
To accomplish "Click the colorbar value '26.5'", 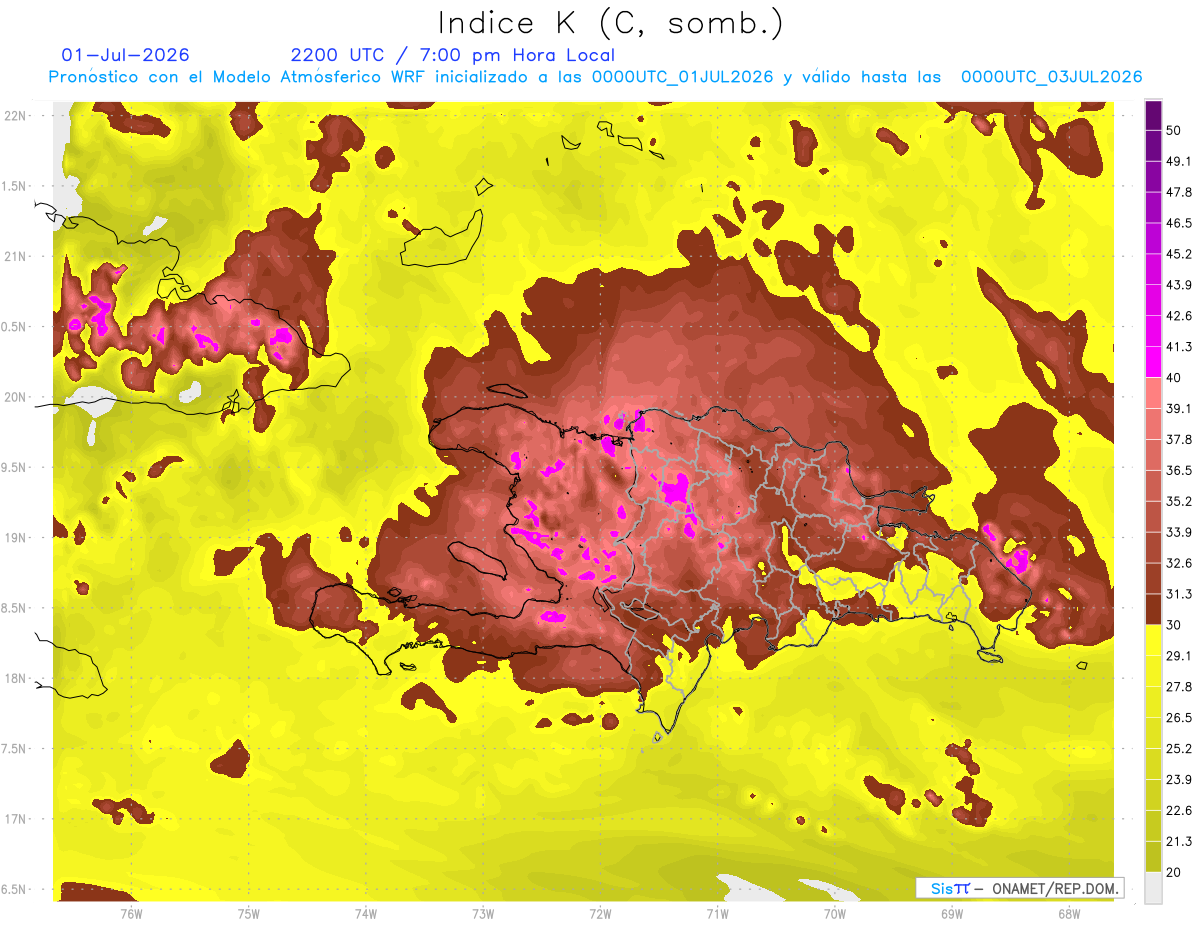I will [x=1178, y=717].
